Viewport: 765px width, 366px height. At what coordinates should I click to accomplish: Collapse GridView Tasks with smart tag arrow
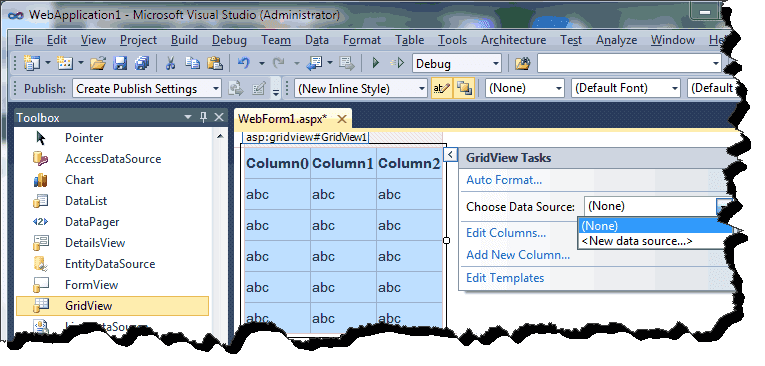[x=450, y=155]
